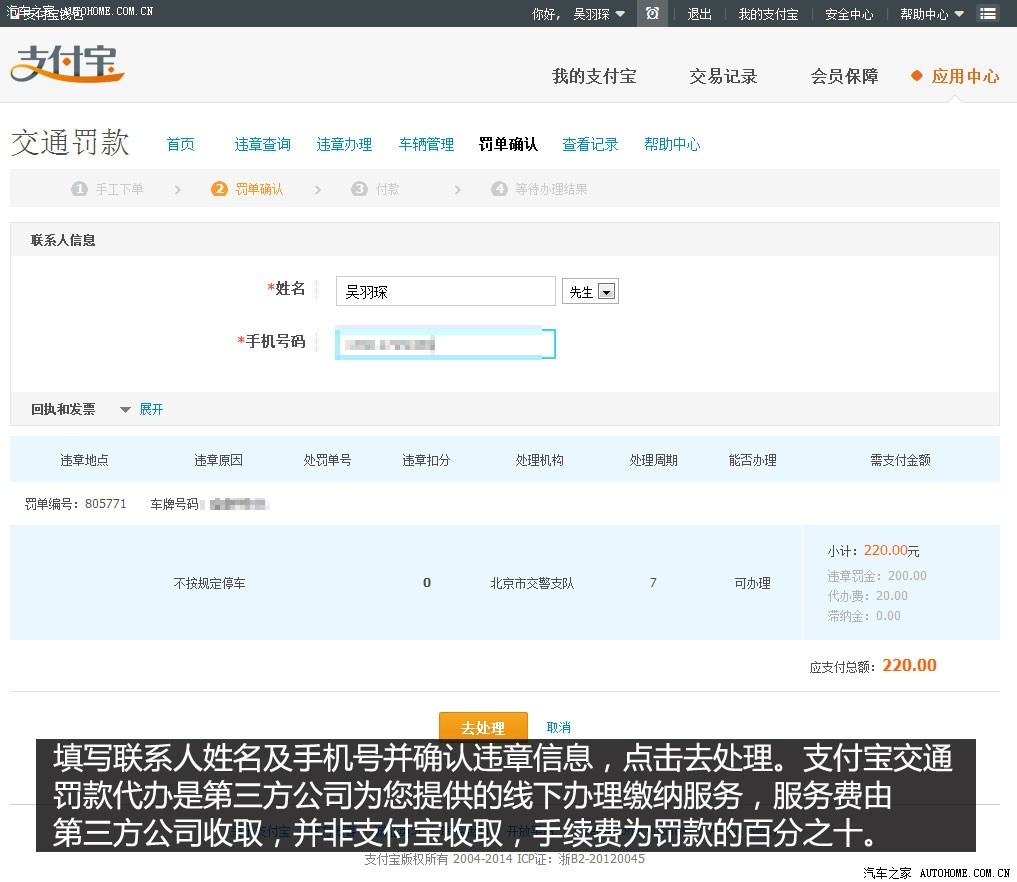Screen dimensions: 1017x882
Task: Click step 1 手工下单
Action: [107, 189]
